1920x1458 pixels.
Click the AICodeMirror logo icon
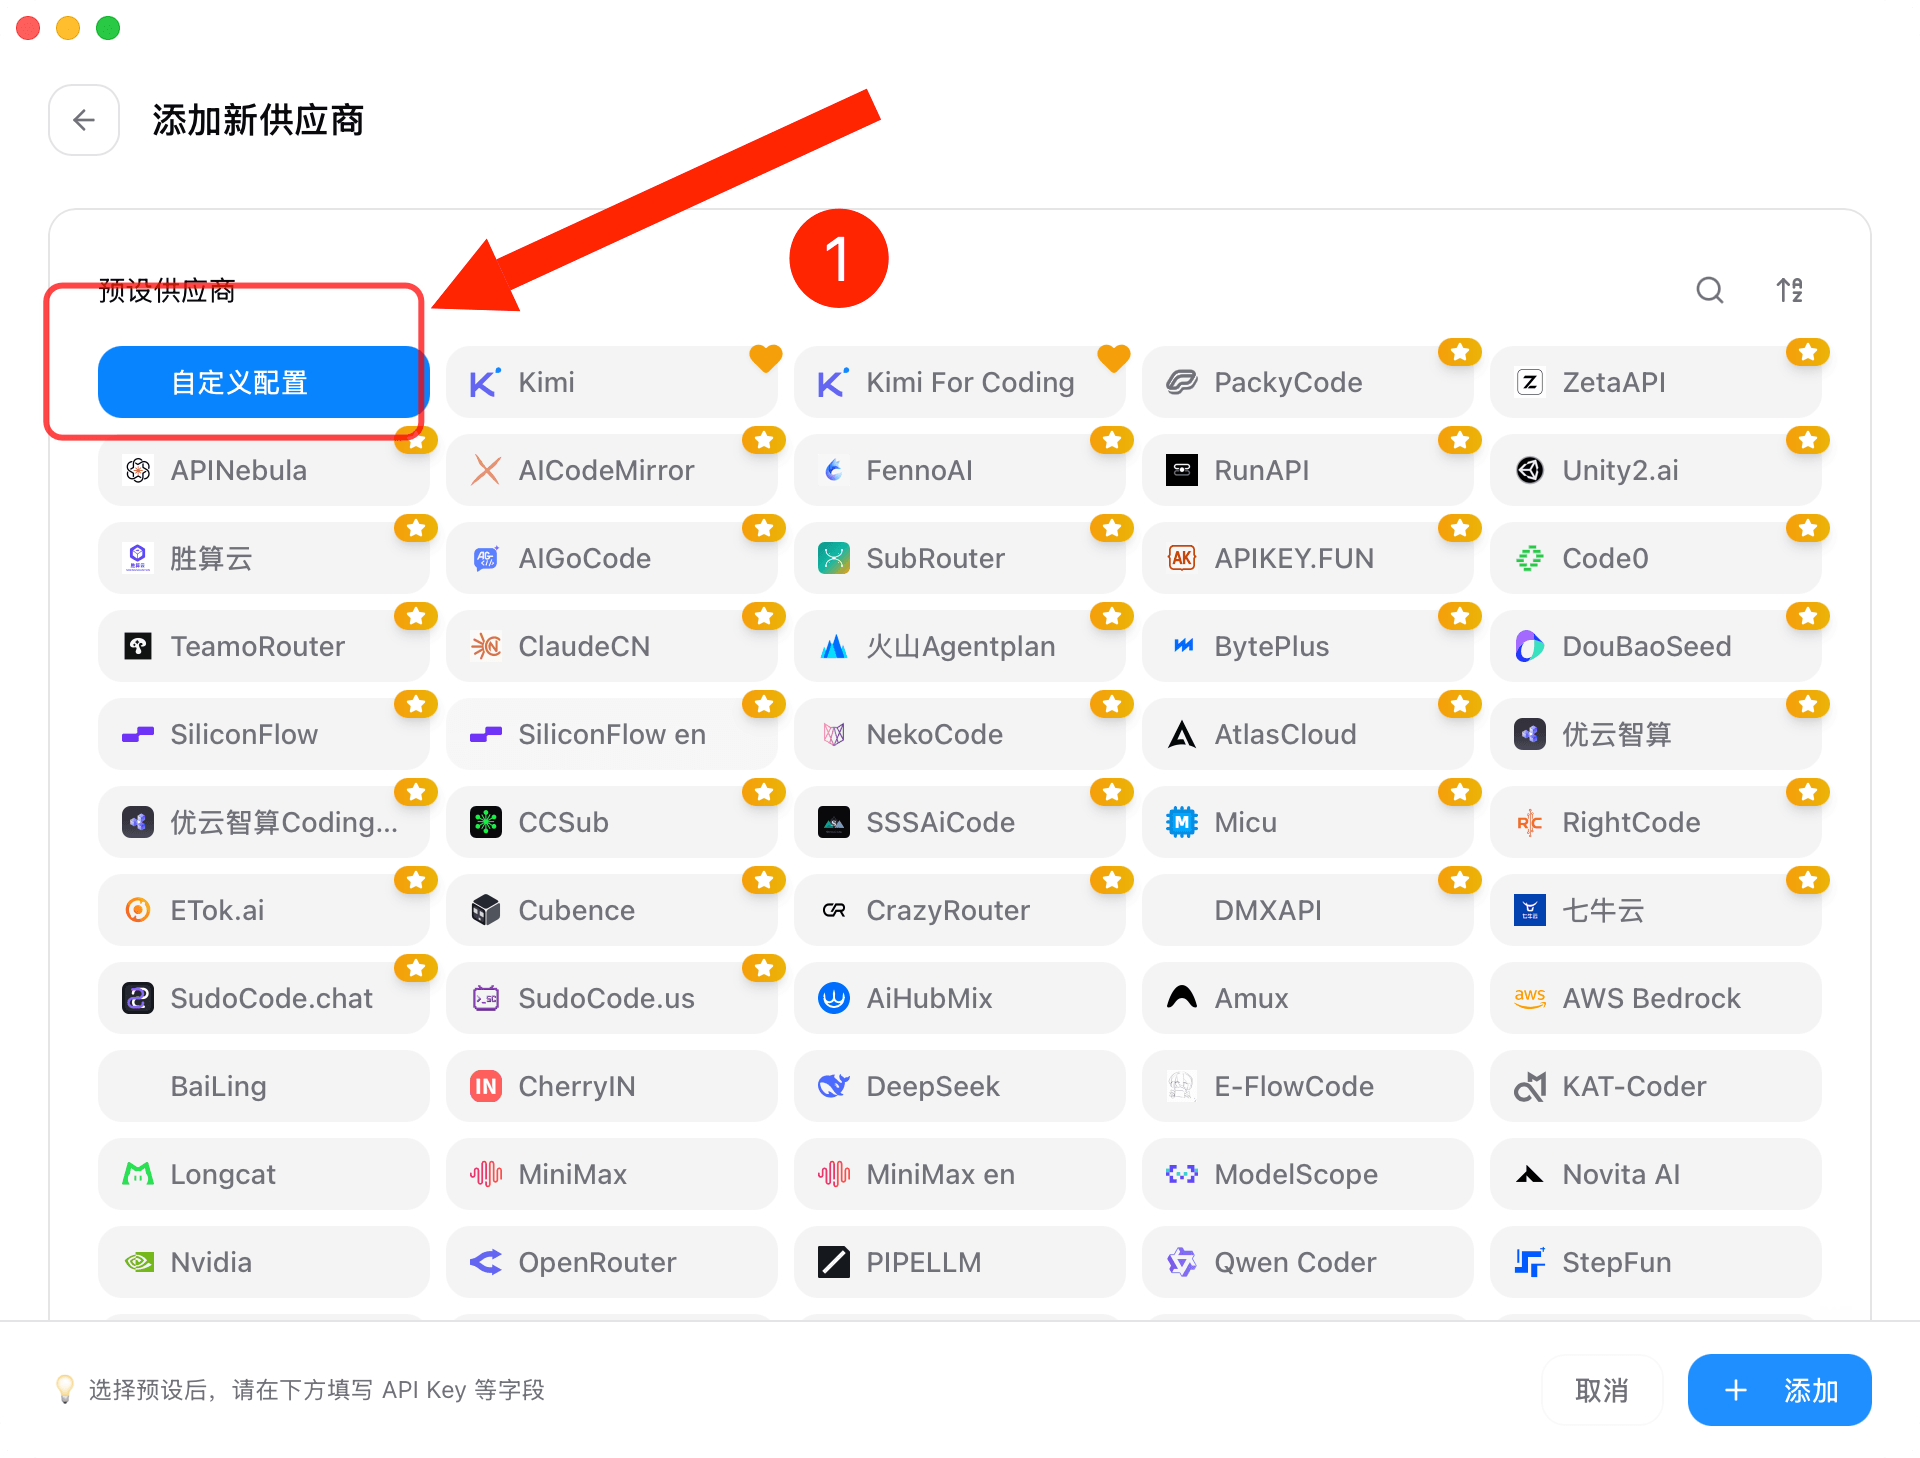coord(486,470)
